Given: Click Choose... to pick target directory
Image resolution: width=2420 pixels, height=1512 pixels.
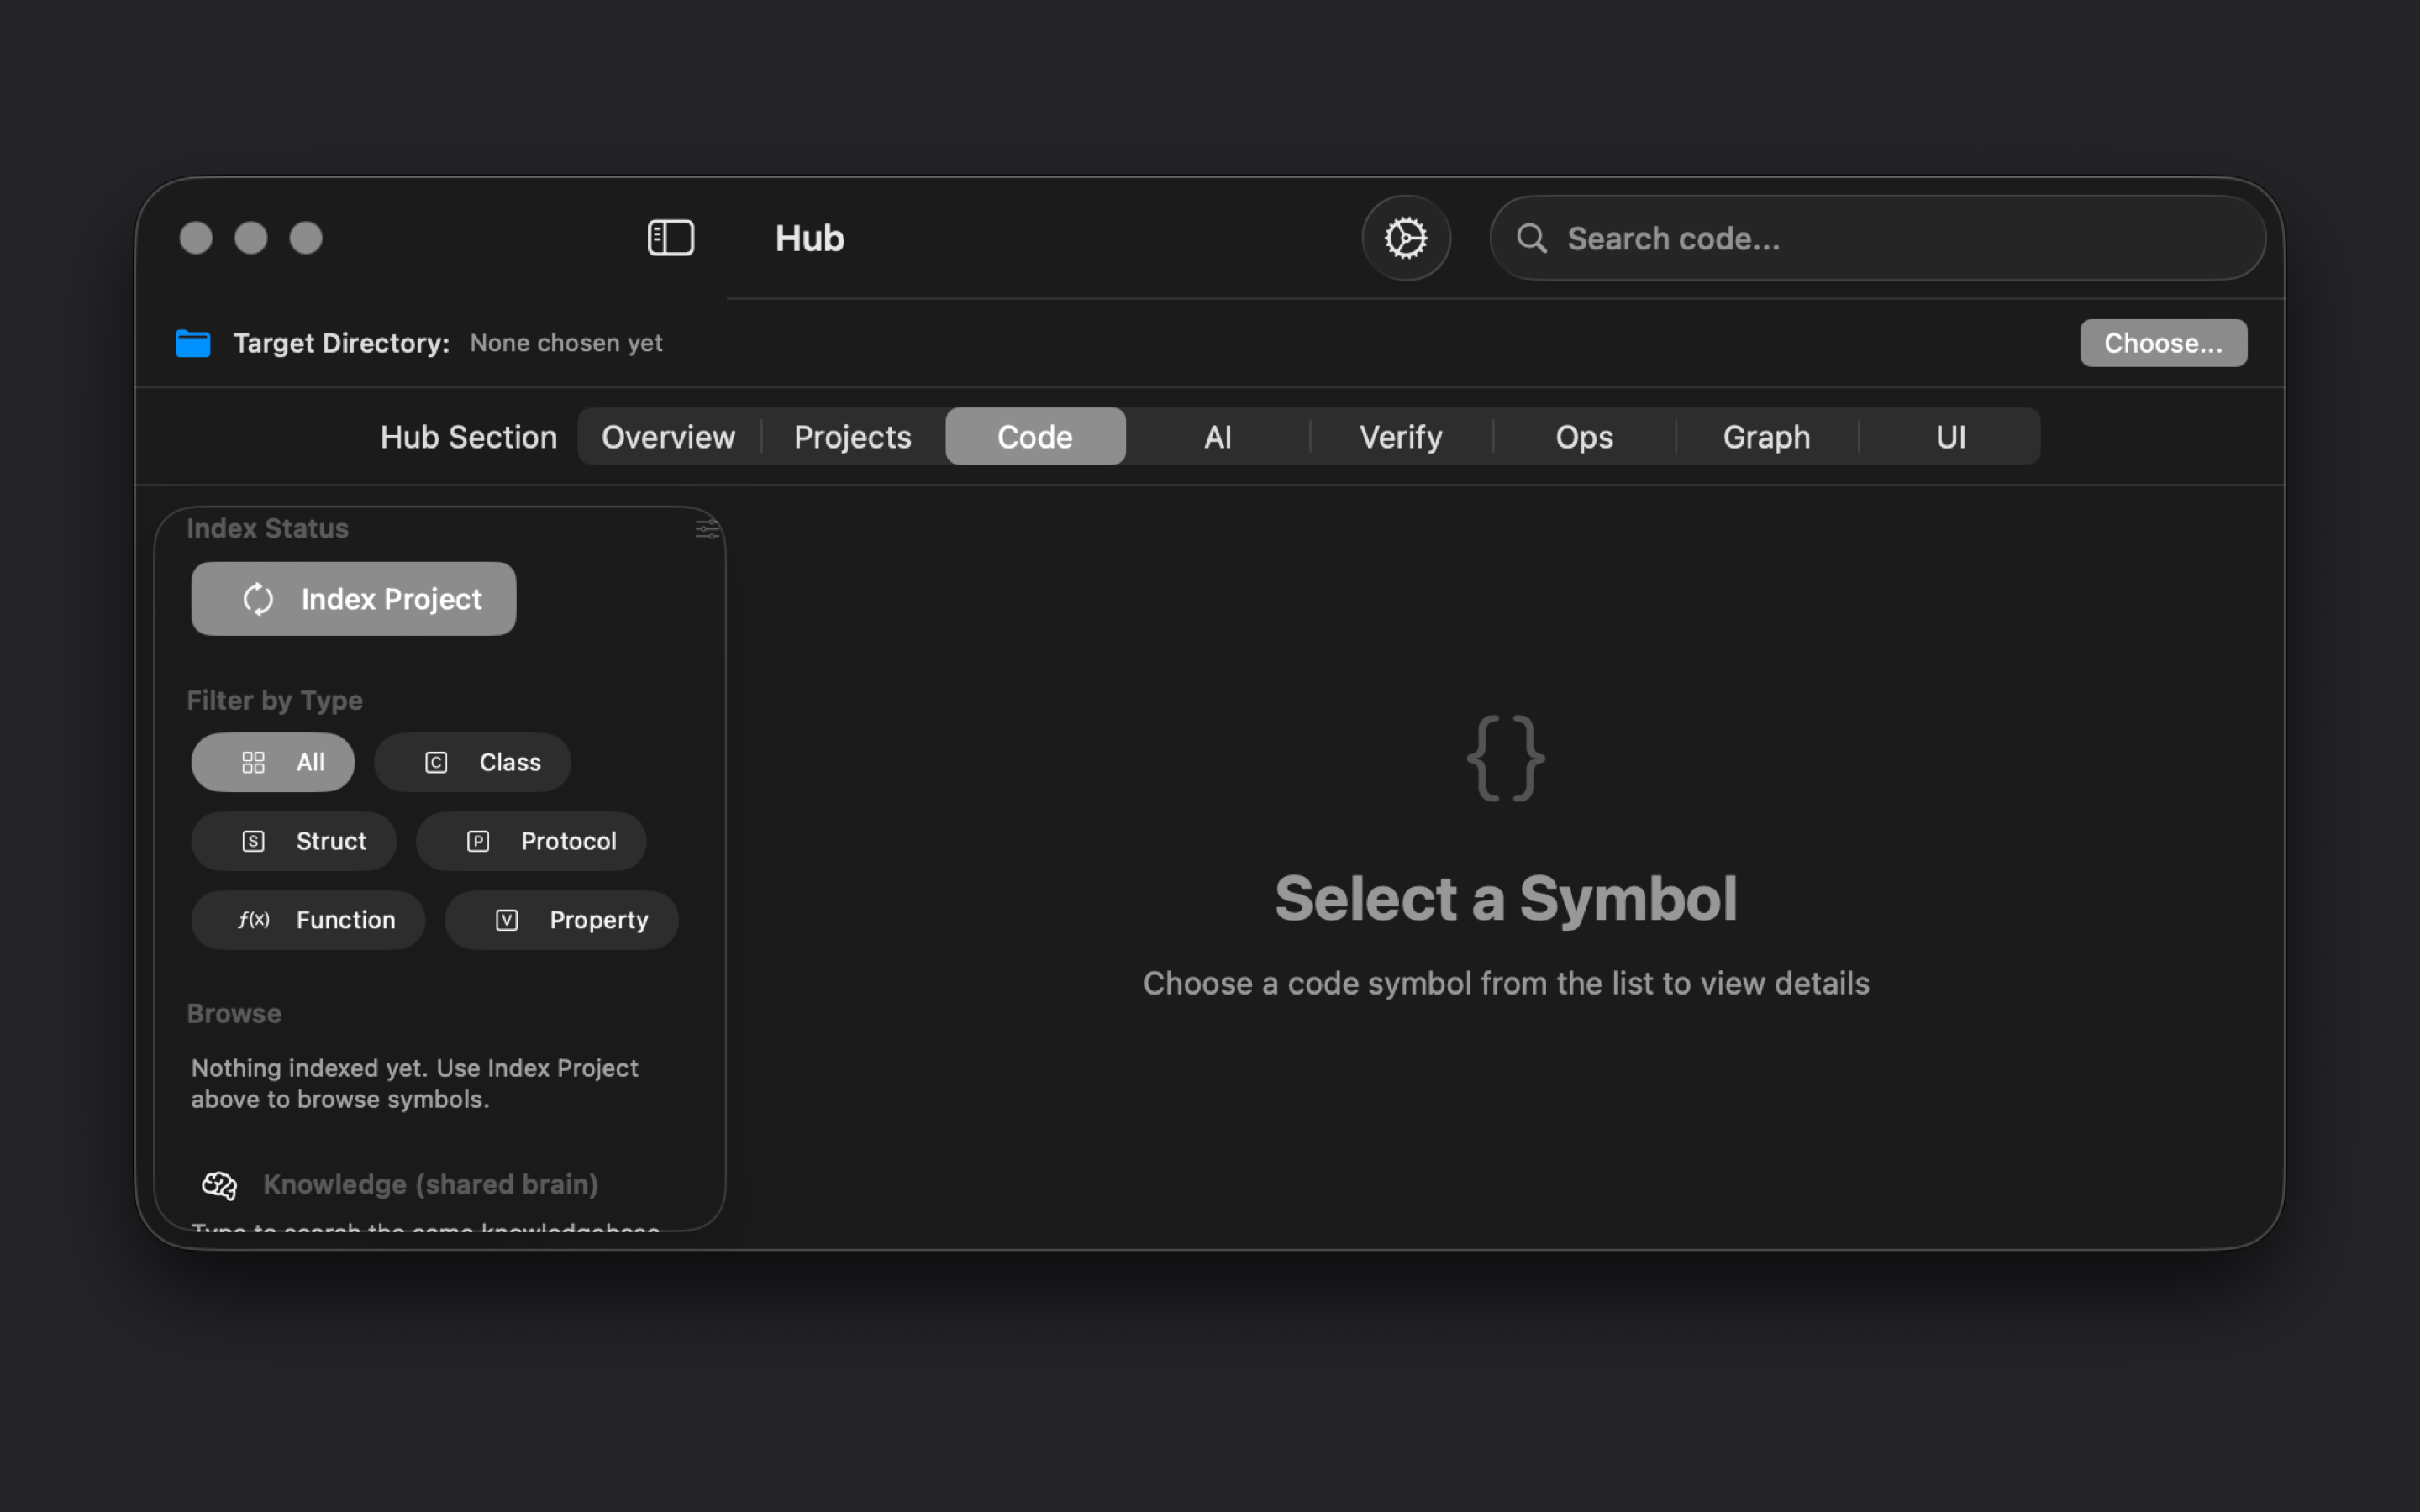Looking at the screenshot, I should tap(2163, 343).
